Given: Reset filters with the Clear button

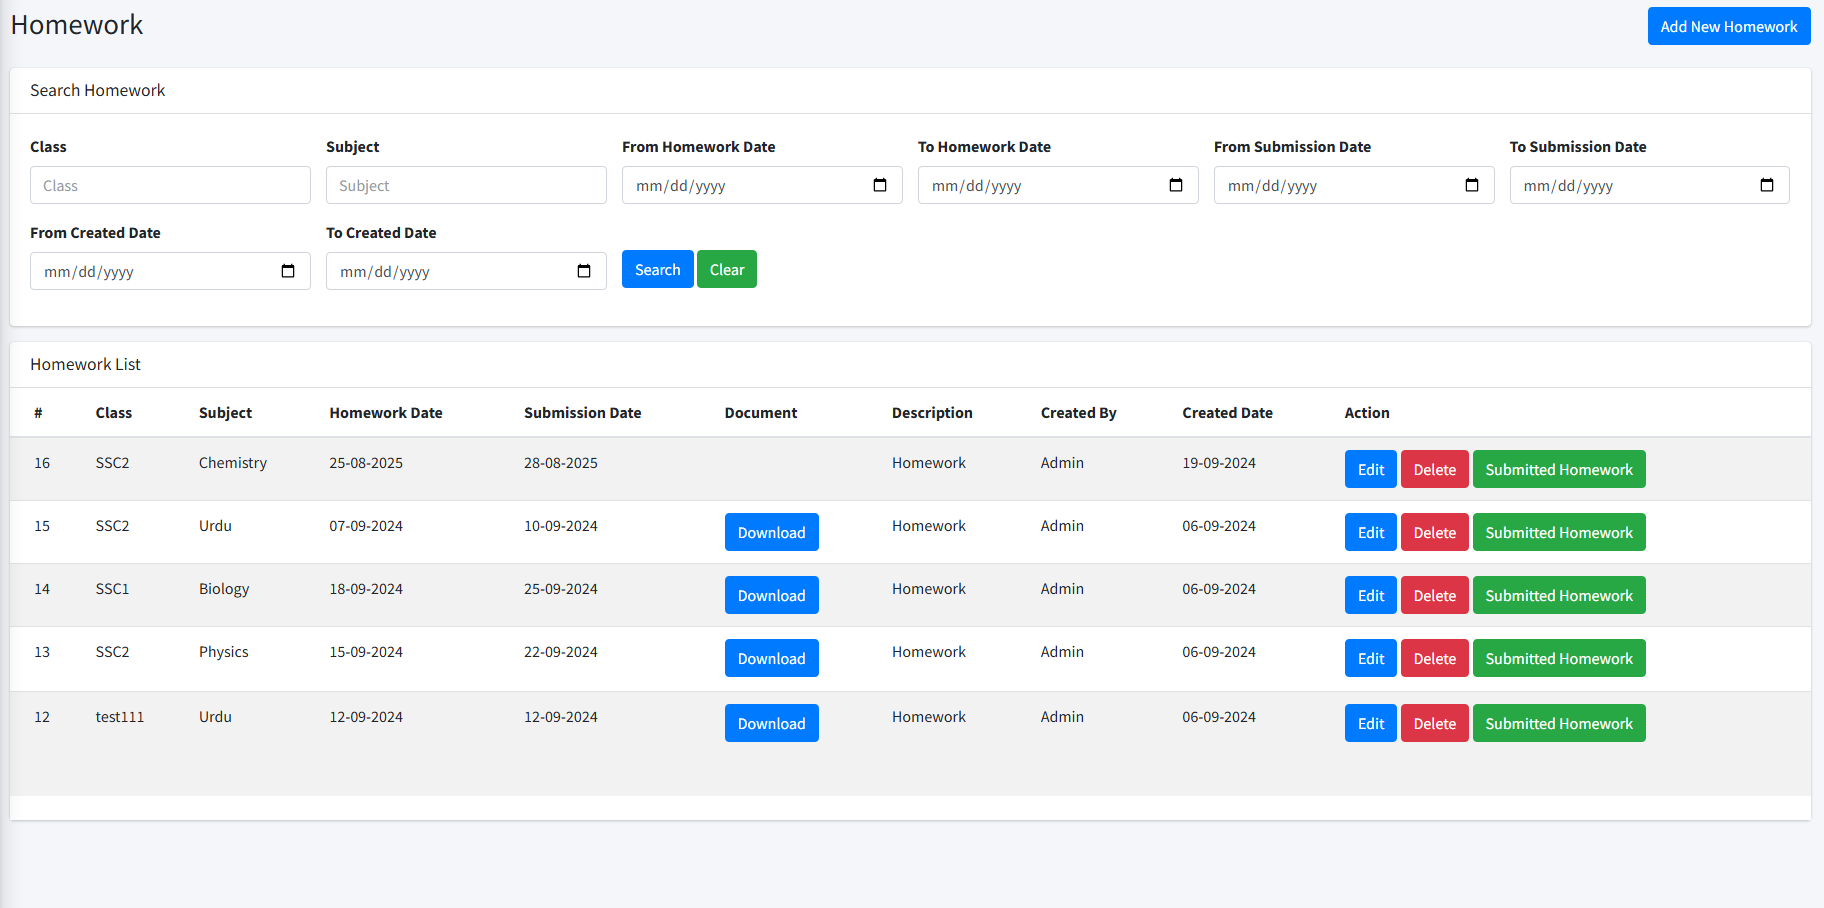Looking at the screenshot, I should click(x=726, y=270).
